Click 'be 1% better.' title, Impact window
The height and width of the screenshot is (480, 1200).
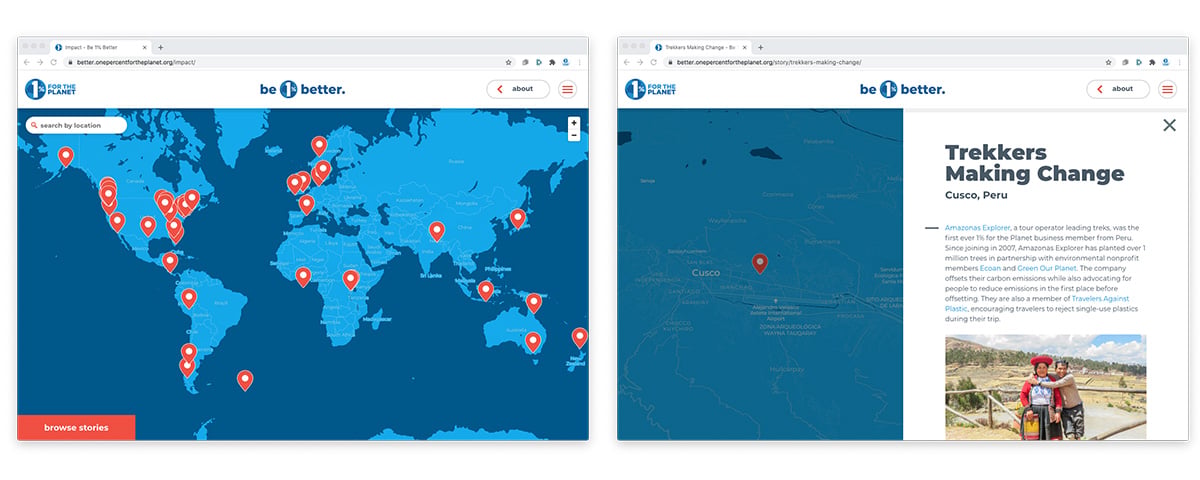point(302,89)
